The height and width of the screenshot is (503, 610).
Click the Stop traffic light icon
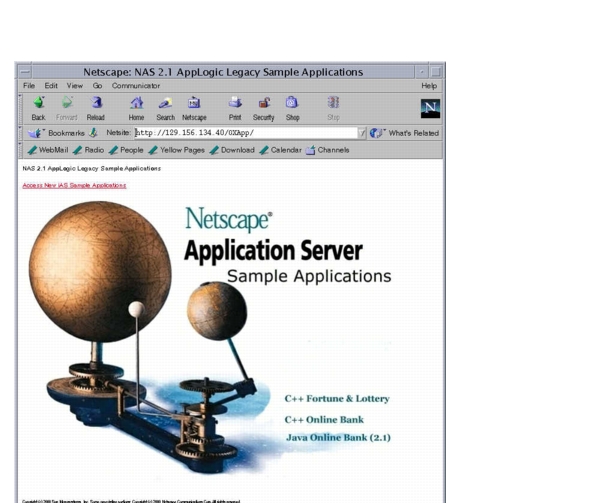point(333,103)
